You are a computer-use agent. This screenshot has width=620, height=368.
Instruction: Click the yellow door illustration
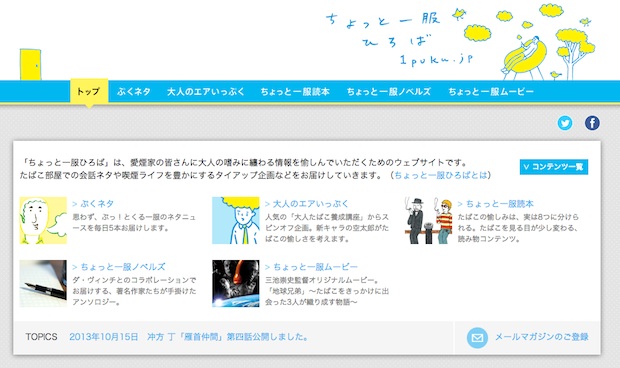30,64
